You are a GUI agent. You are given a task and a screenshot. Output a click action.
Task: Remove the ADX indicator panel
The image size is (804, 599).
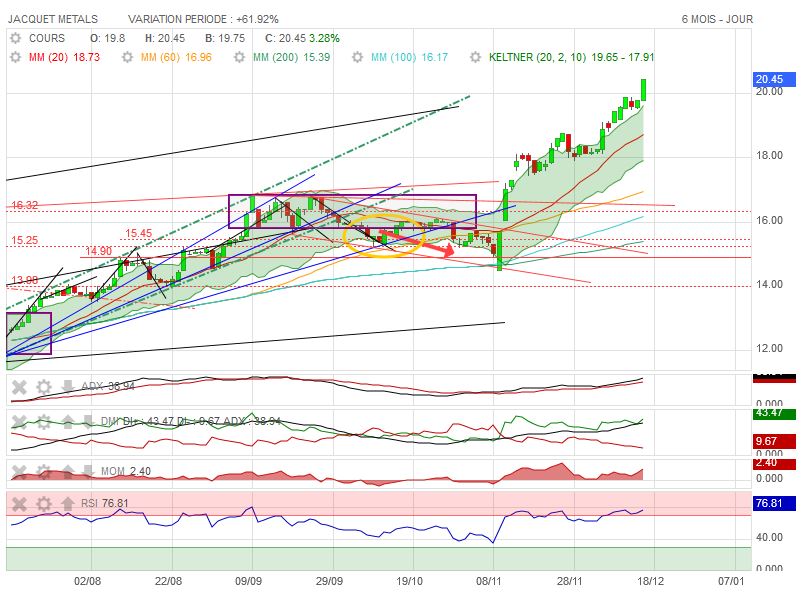[x=19, y=386]
